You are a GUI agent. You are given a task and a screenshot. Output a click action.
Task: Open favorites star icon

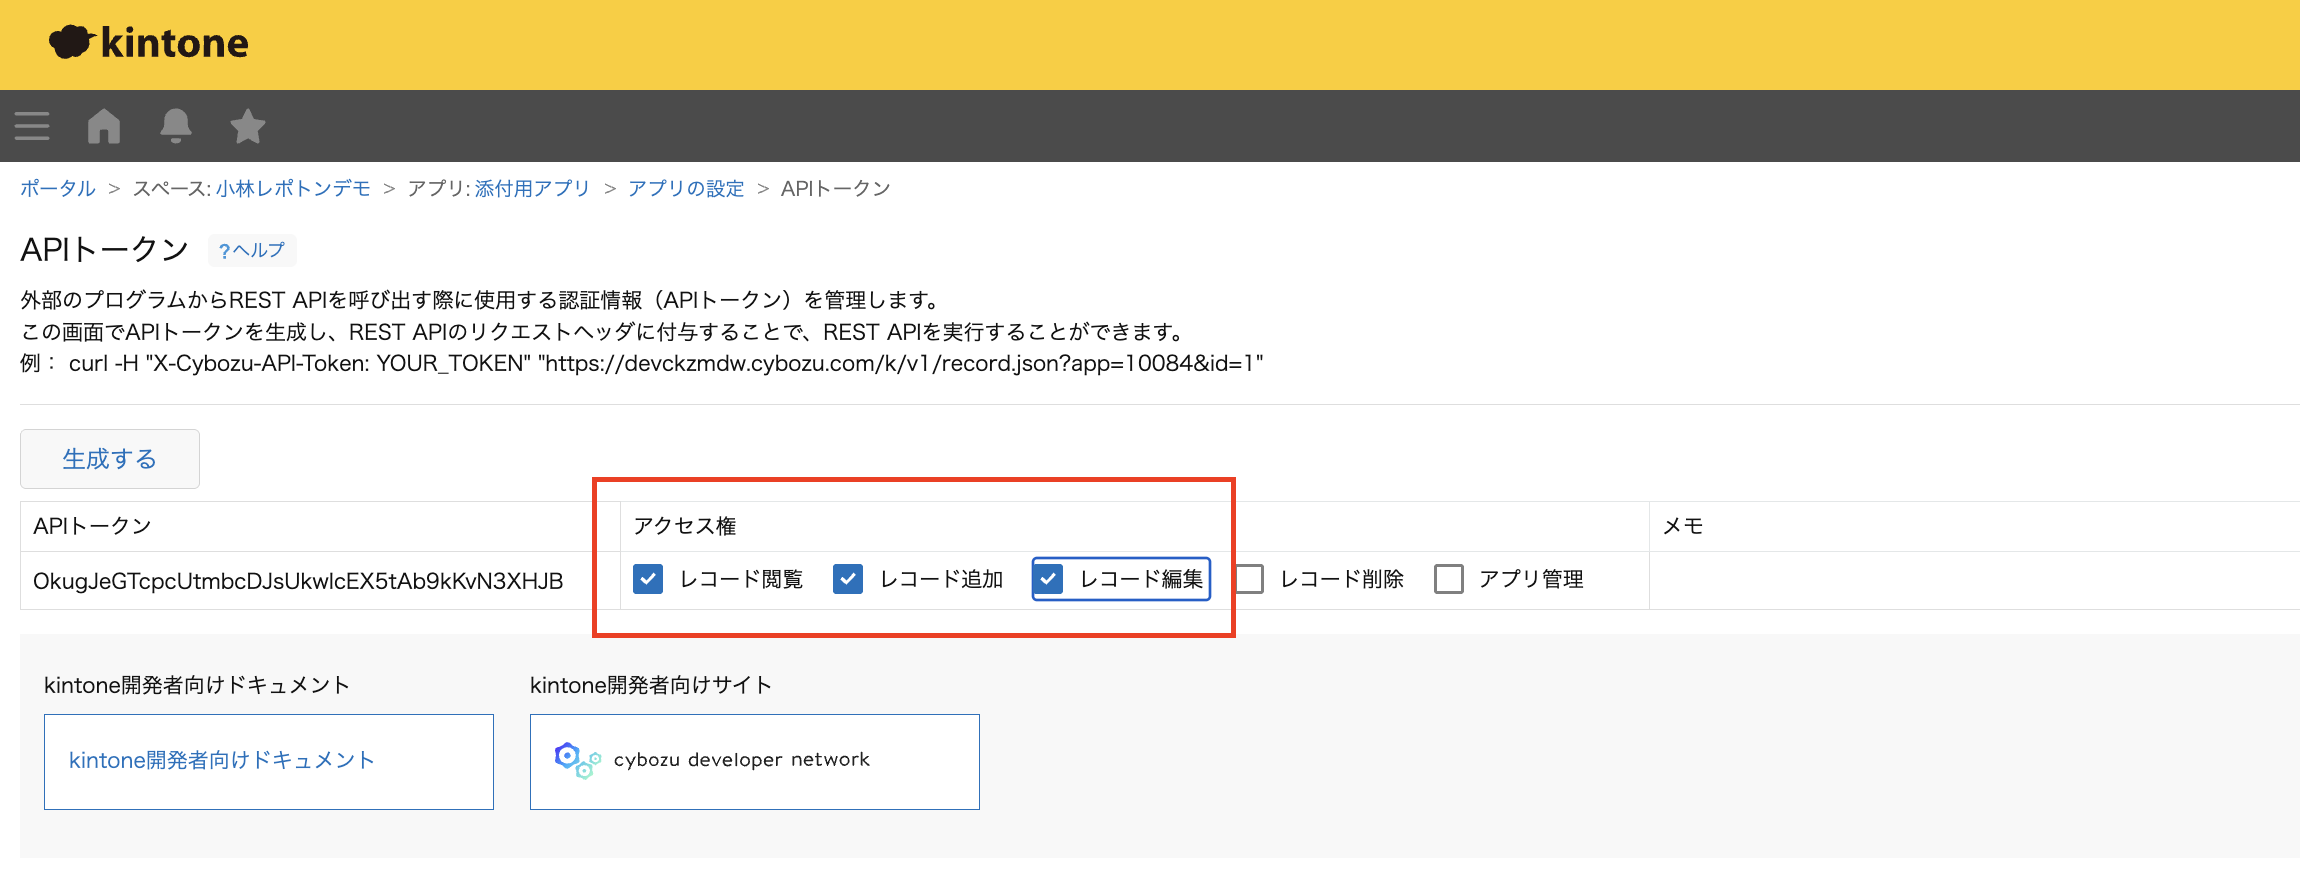[x=248, y=126]
